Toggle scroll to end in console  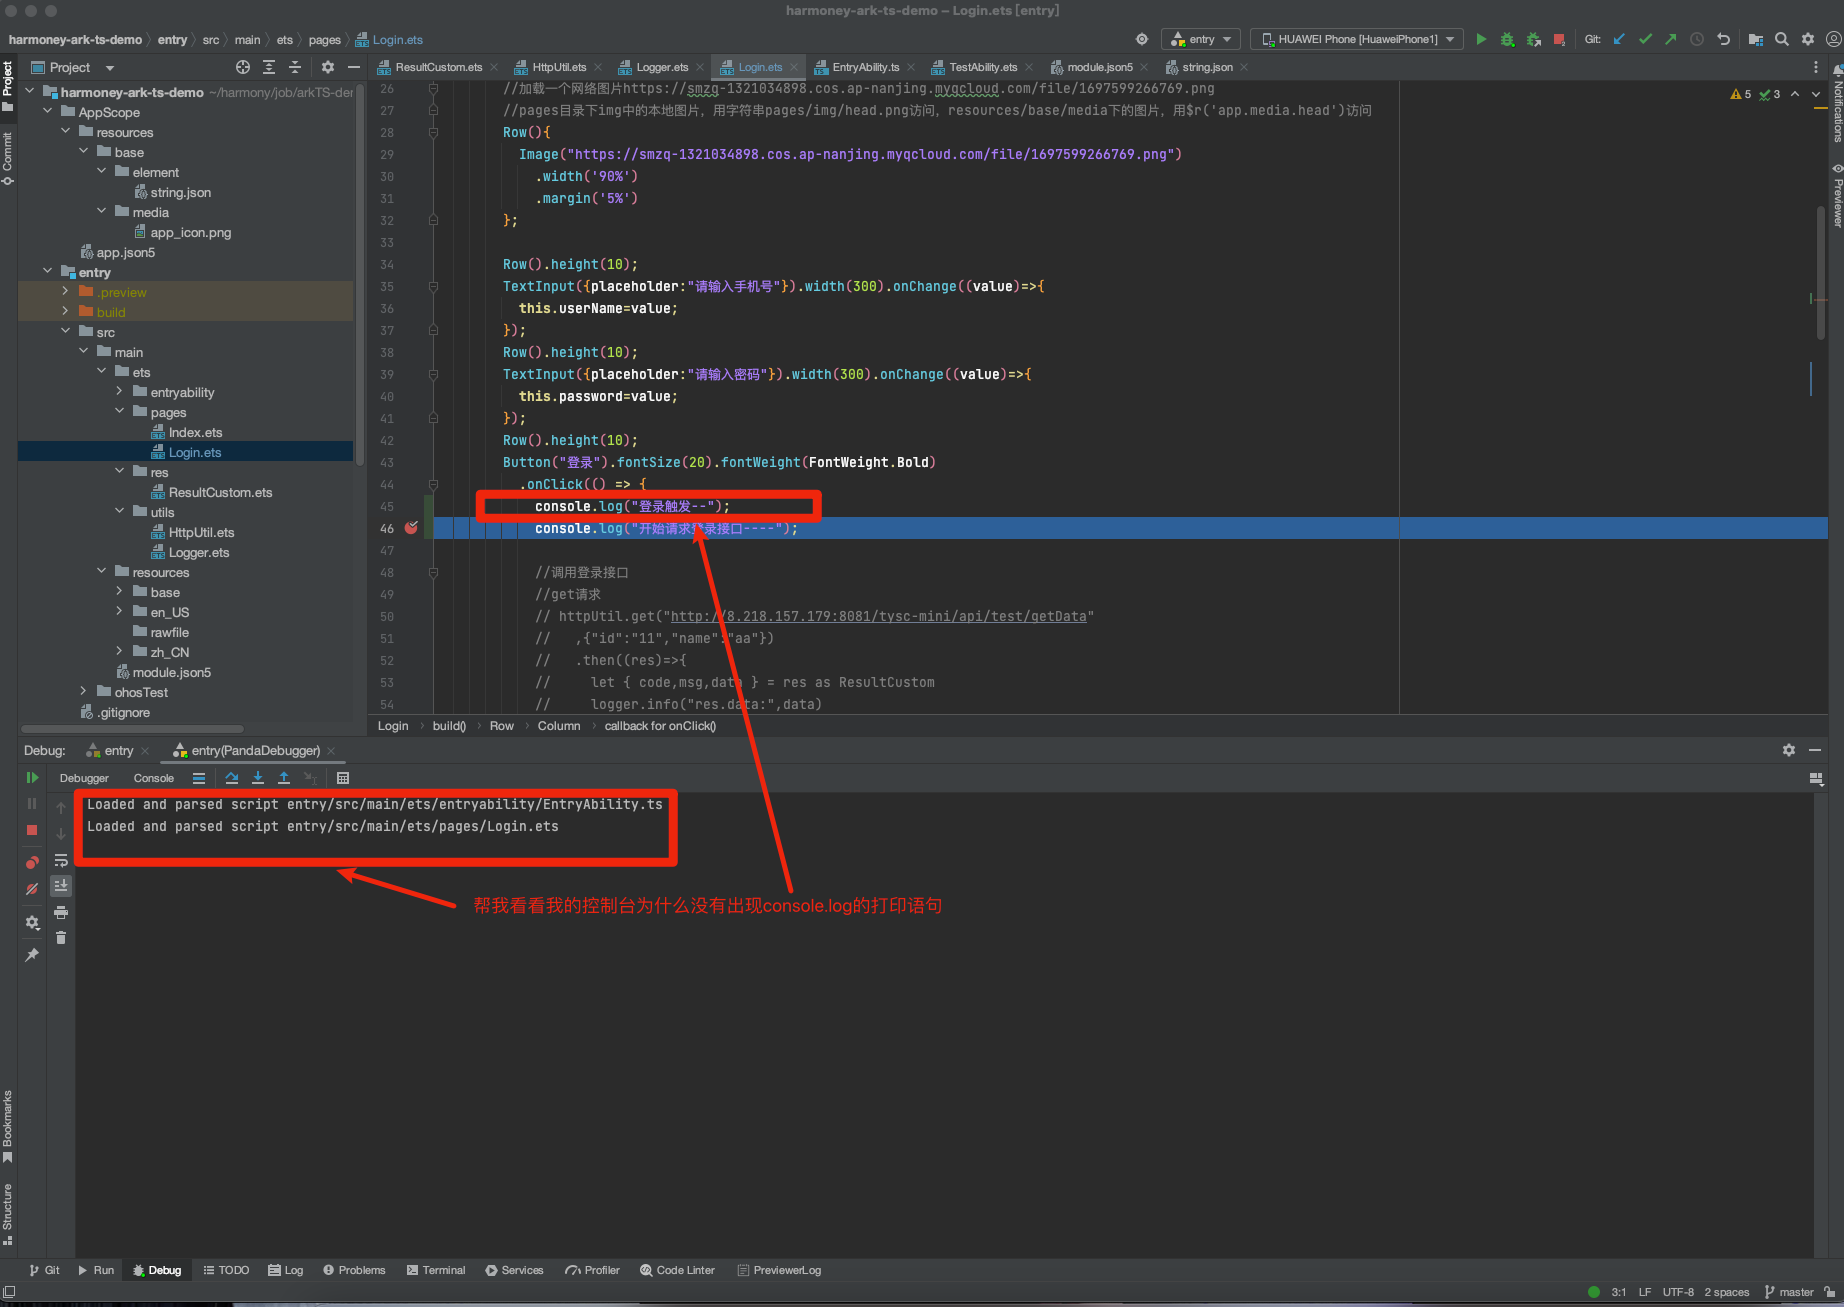[x=61, y=885]
